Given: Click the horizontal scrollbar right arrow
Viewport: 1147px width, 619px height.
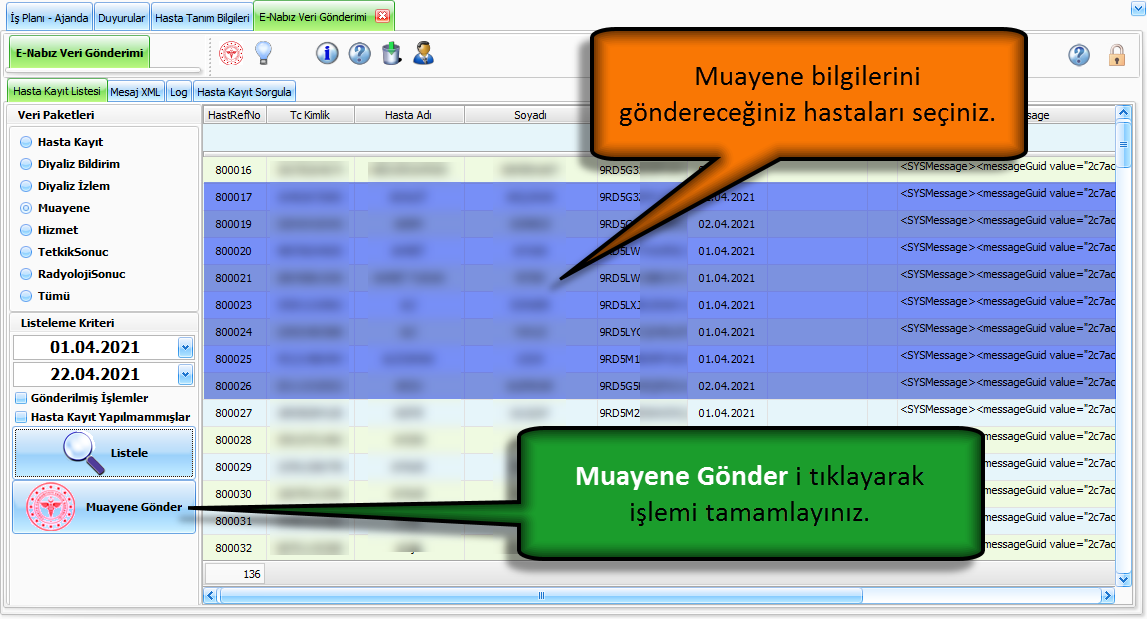Looking at the screenshot, I should [x=1107, y=596].
